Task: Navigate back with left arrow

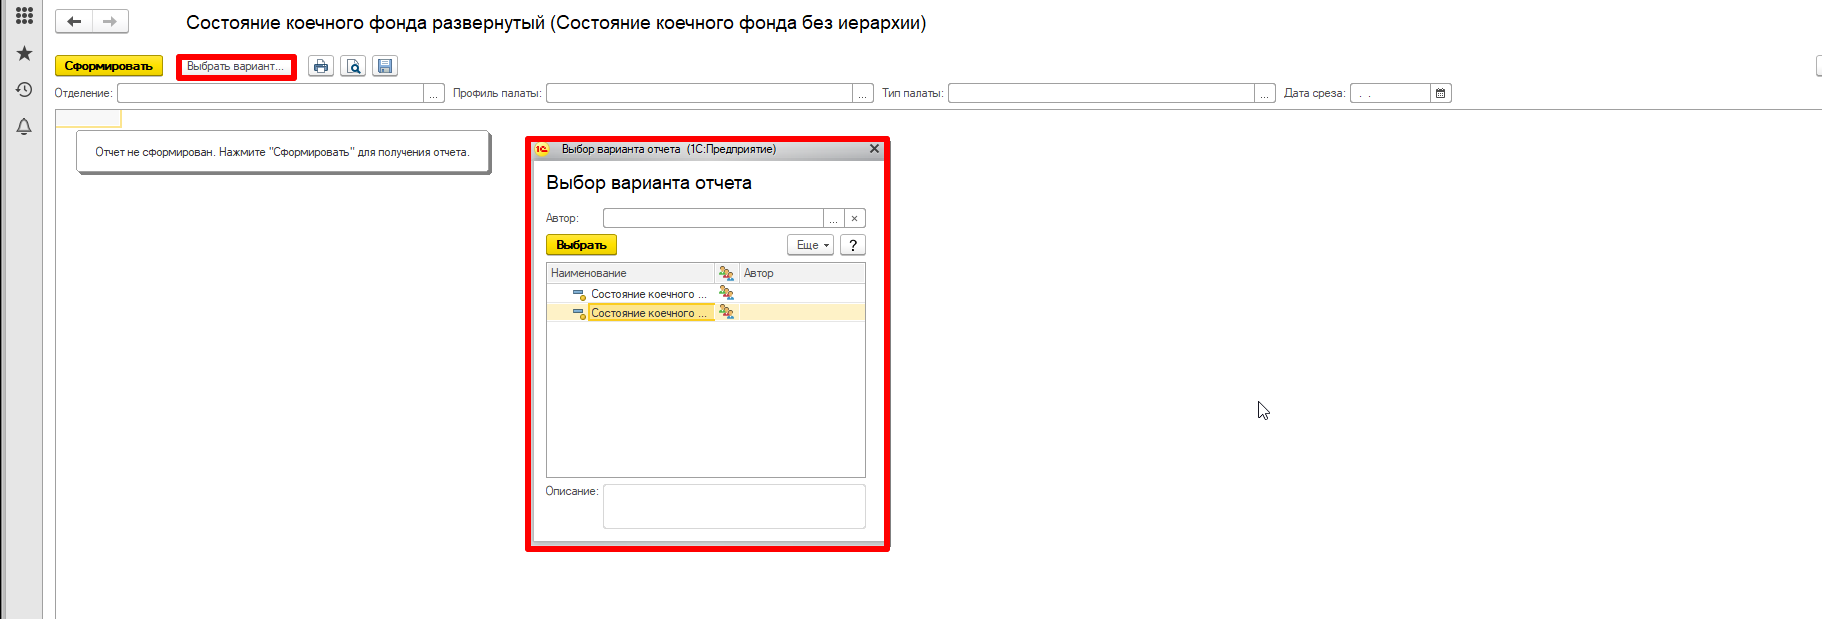Action: [74, 21]
